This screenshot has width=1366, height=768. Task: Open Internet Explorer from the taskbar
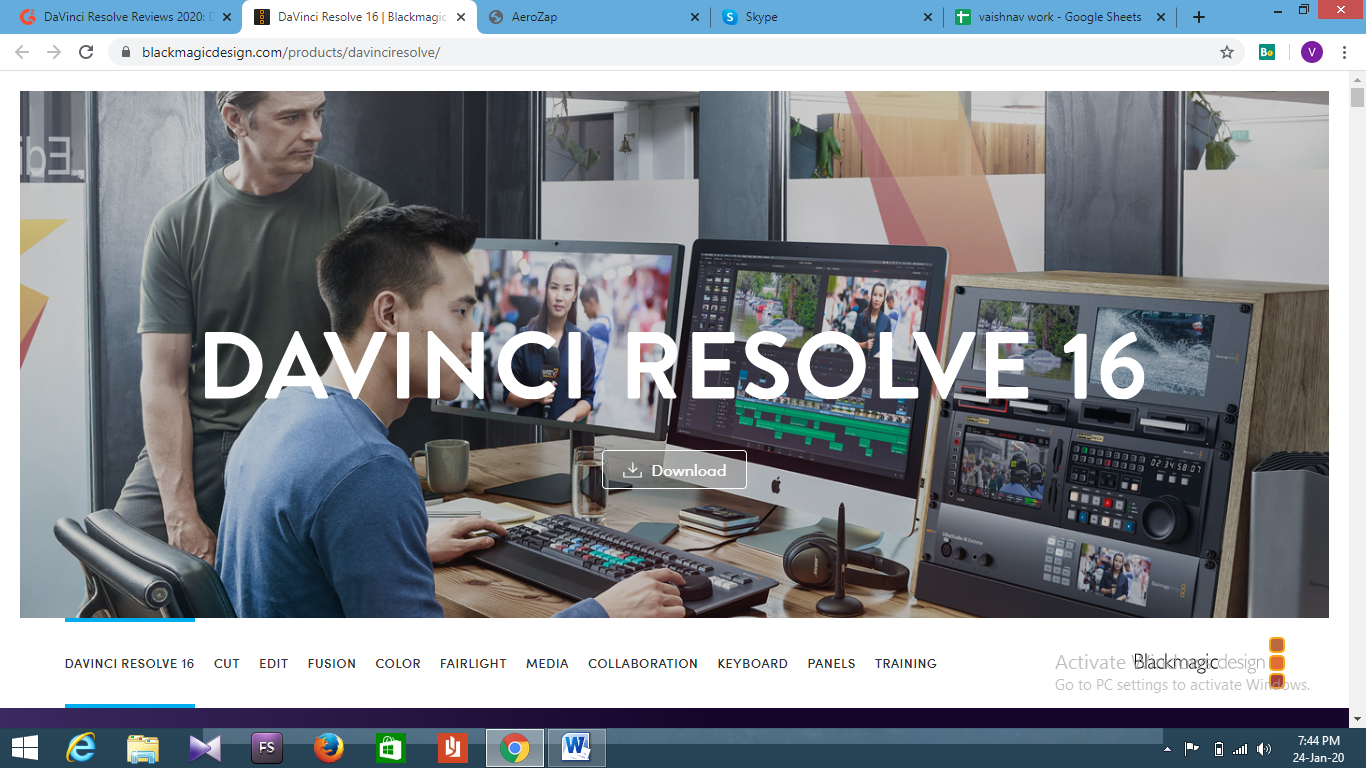pyautogui.click(x=81, y=748)
